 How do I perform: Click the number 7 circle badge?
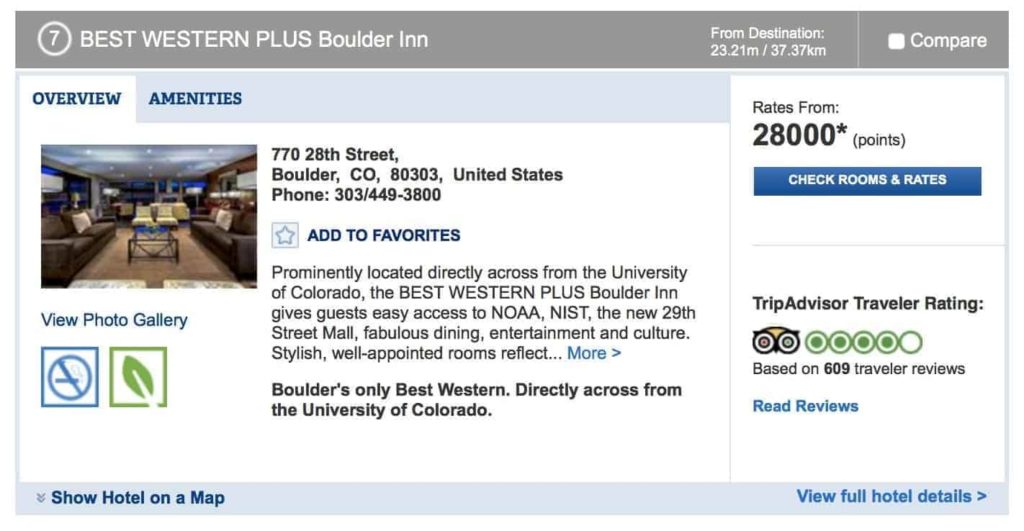click(54, 40)
